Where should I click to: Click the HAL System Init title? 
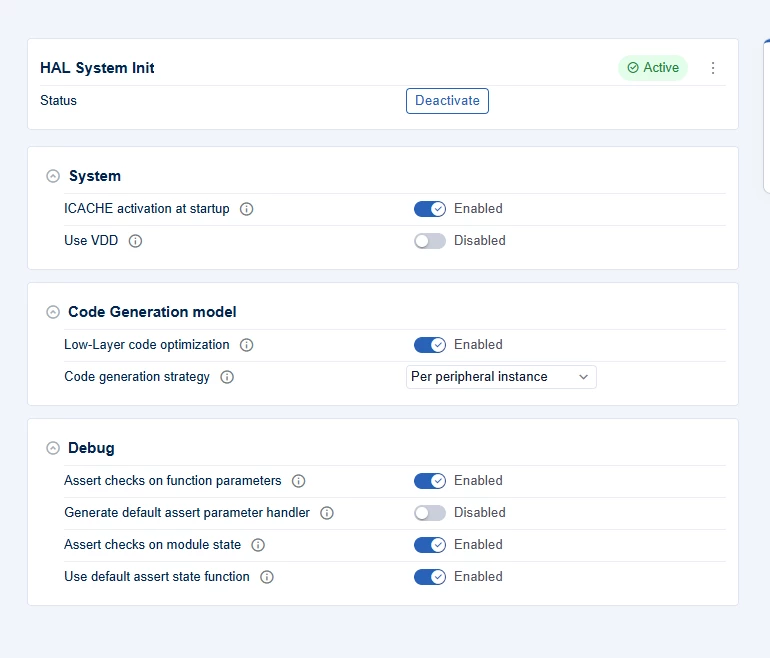click(97, 68)
